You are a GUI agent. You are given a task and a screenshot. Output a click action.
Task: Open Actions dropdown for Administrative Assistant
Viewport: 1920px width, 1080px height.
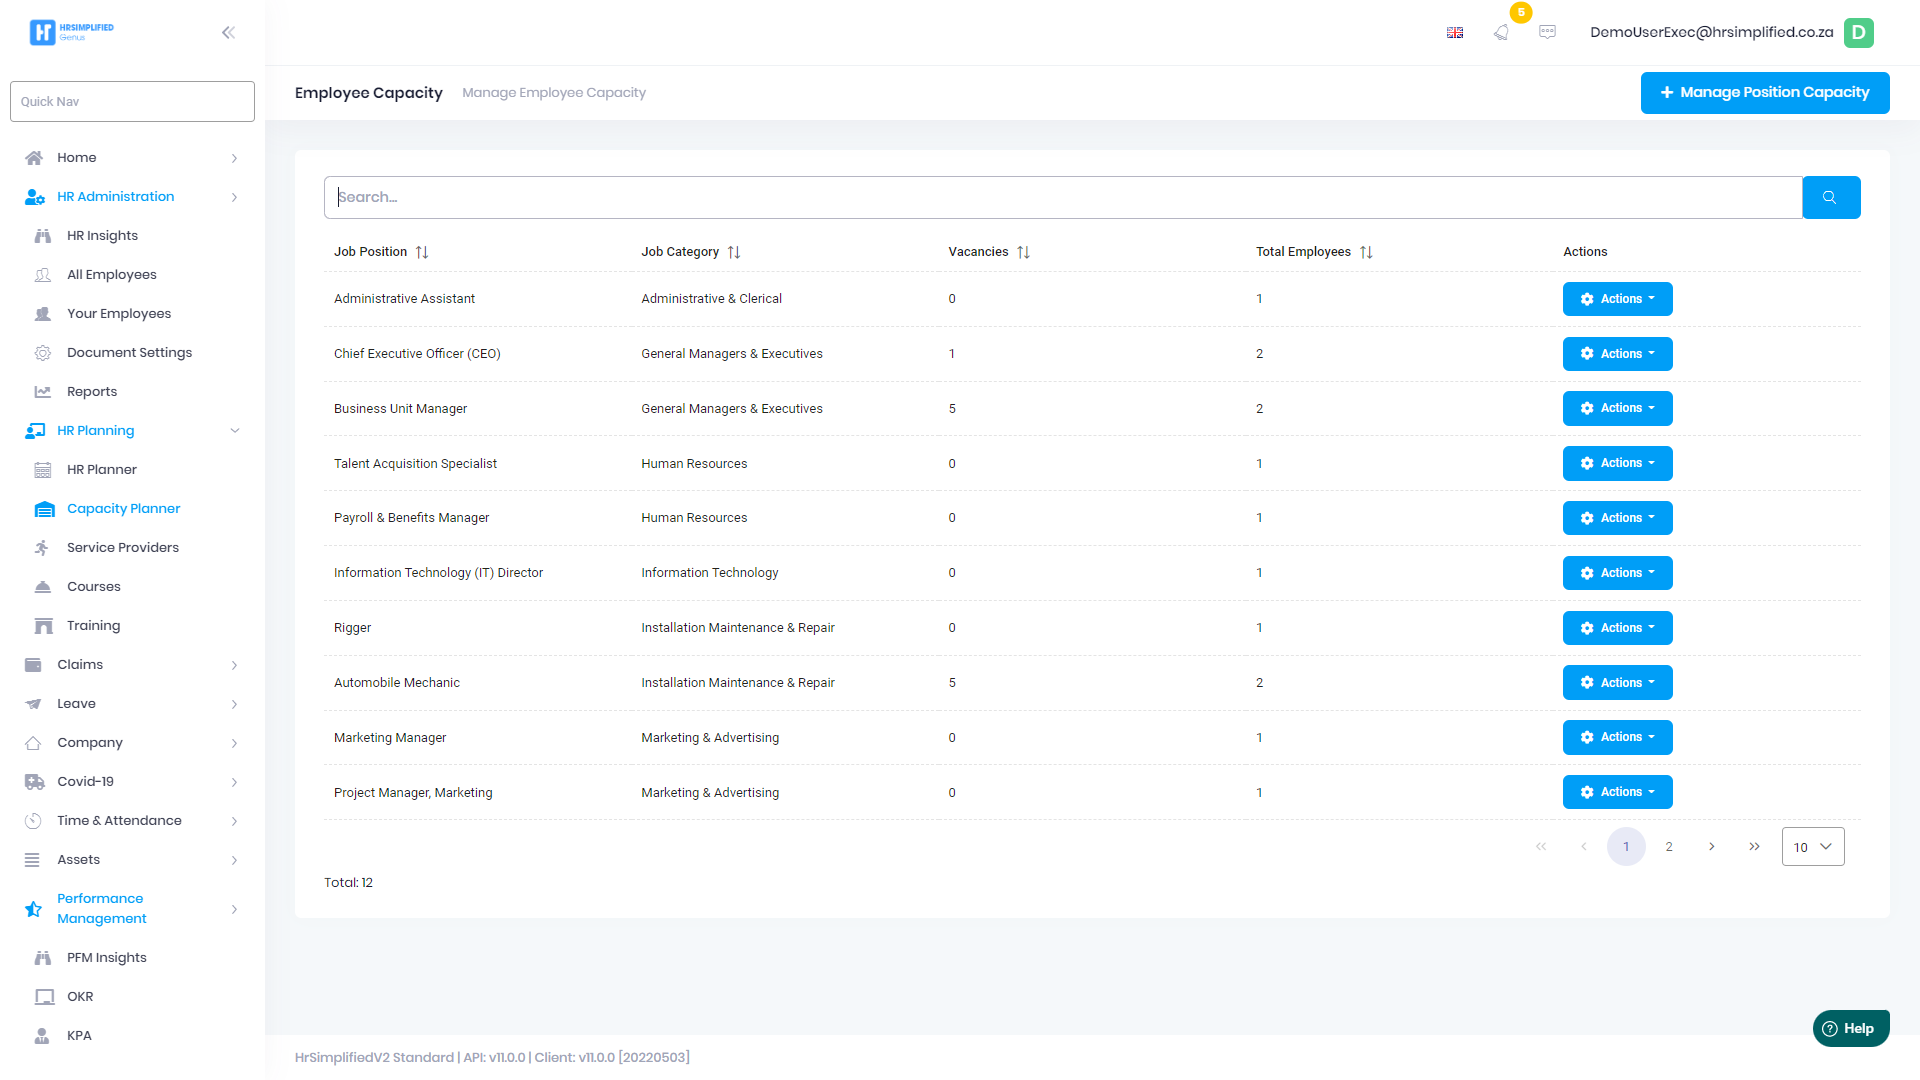(x=1617, y=299)
